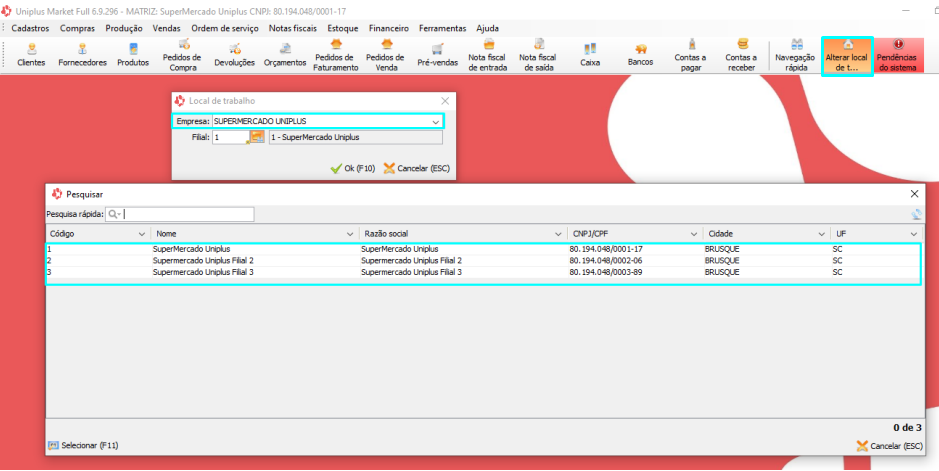This screenshot has width=939, height=471.
Task: Click Alterar local de trabalho icon
Action: click(847, 56)
